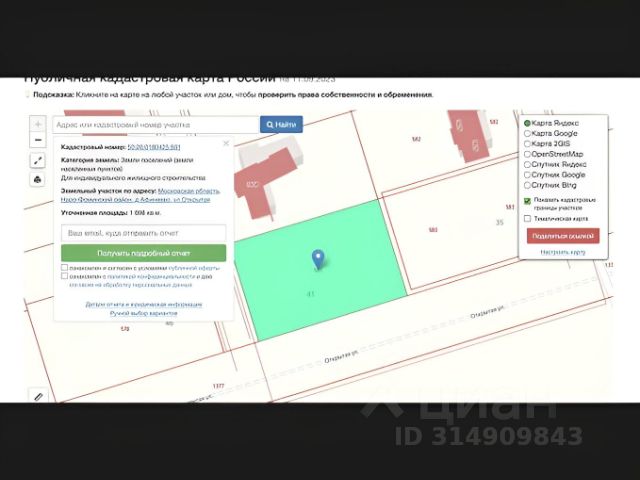
Task: Open report details and legal information link
Action: coord(144,304)
